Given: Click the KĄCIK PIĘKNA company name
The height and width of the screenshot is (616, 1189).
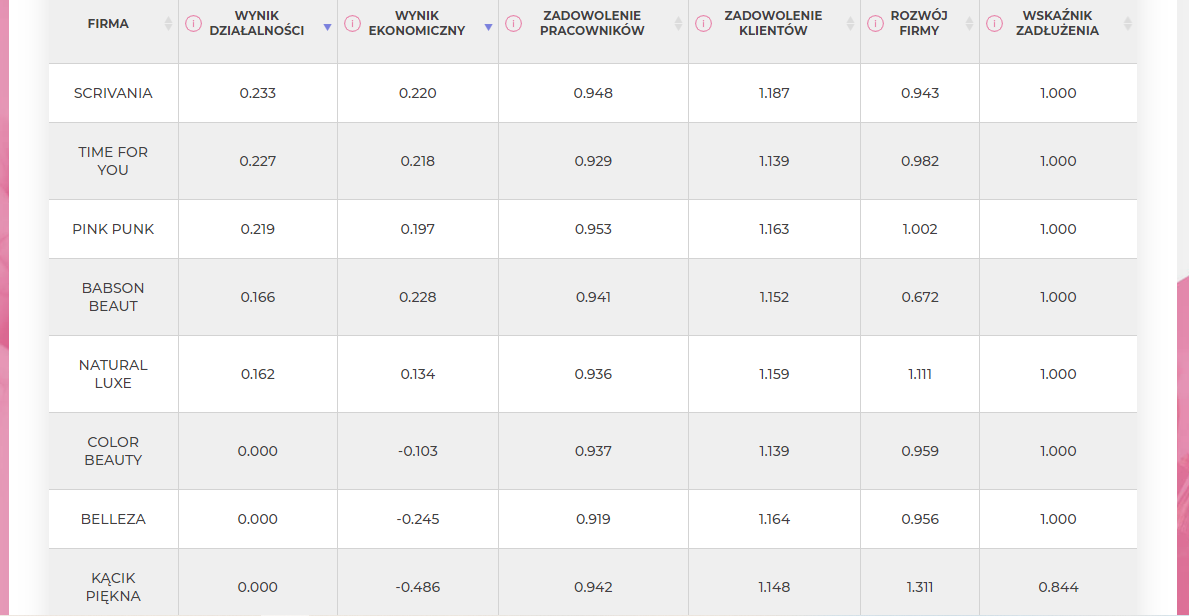Looking at the screenshot, I should click(113, 587).
